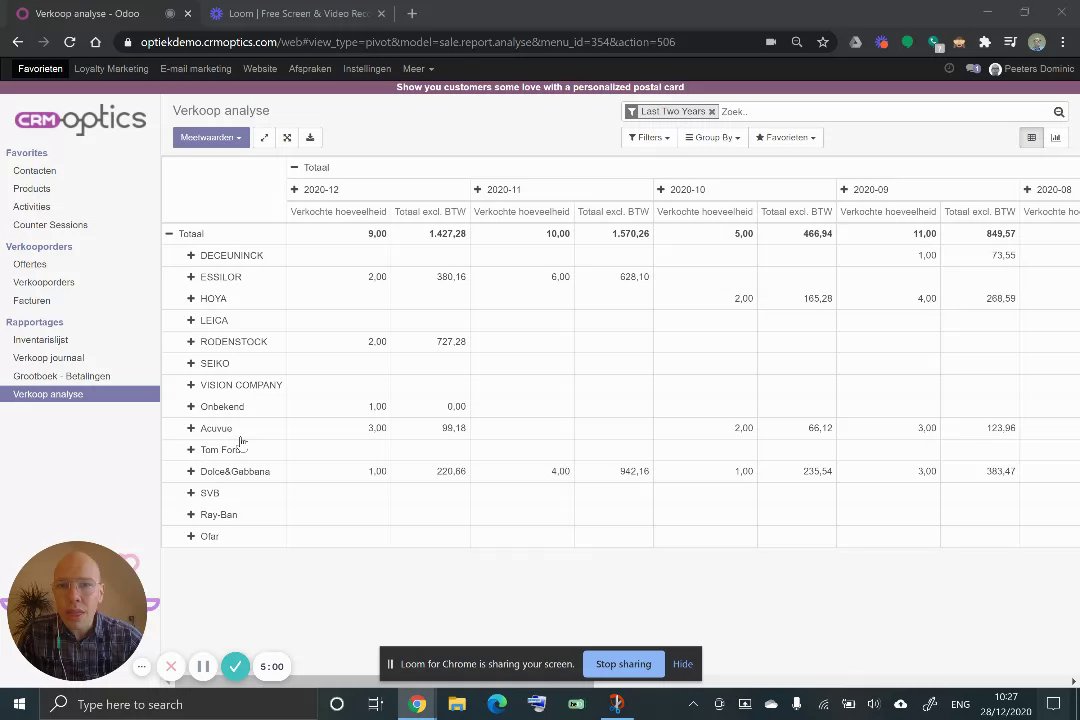Remove the Last Two Years filter tag

click(712, 112)
